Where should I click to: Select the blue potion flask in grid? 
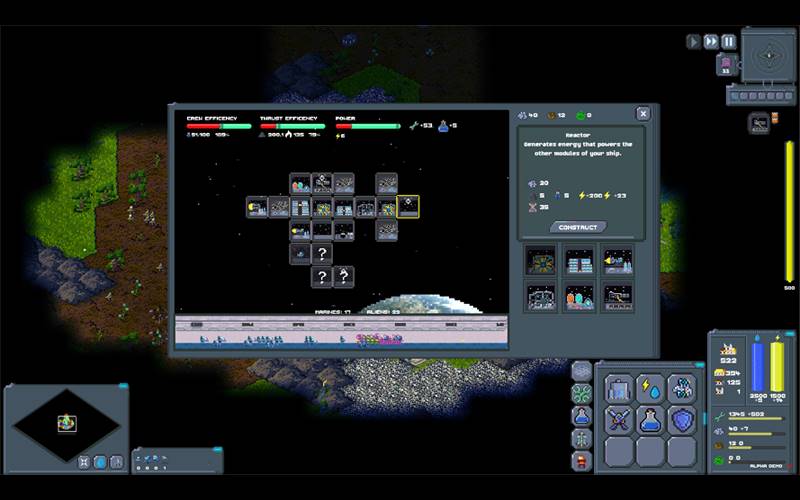coord(650,419)
